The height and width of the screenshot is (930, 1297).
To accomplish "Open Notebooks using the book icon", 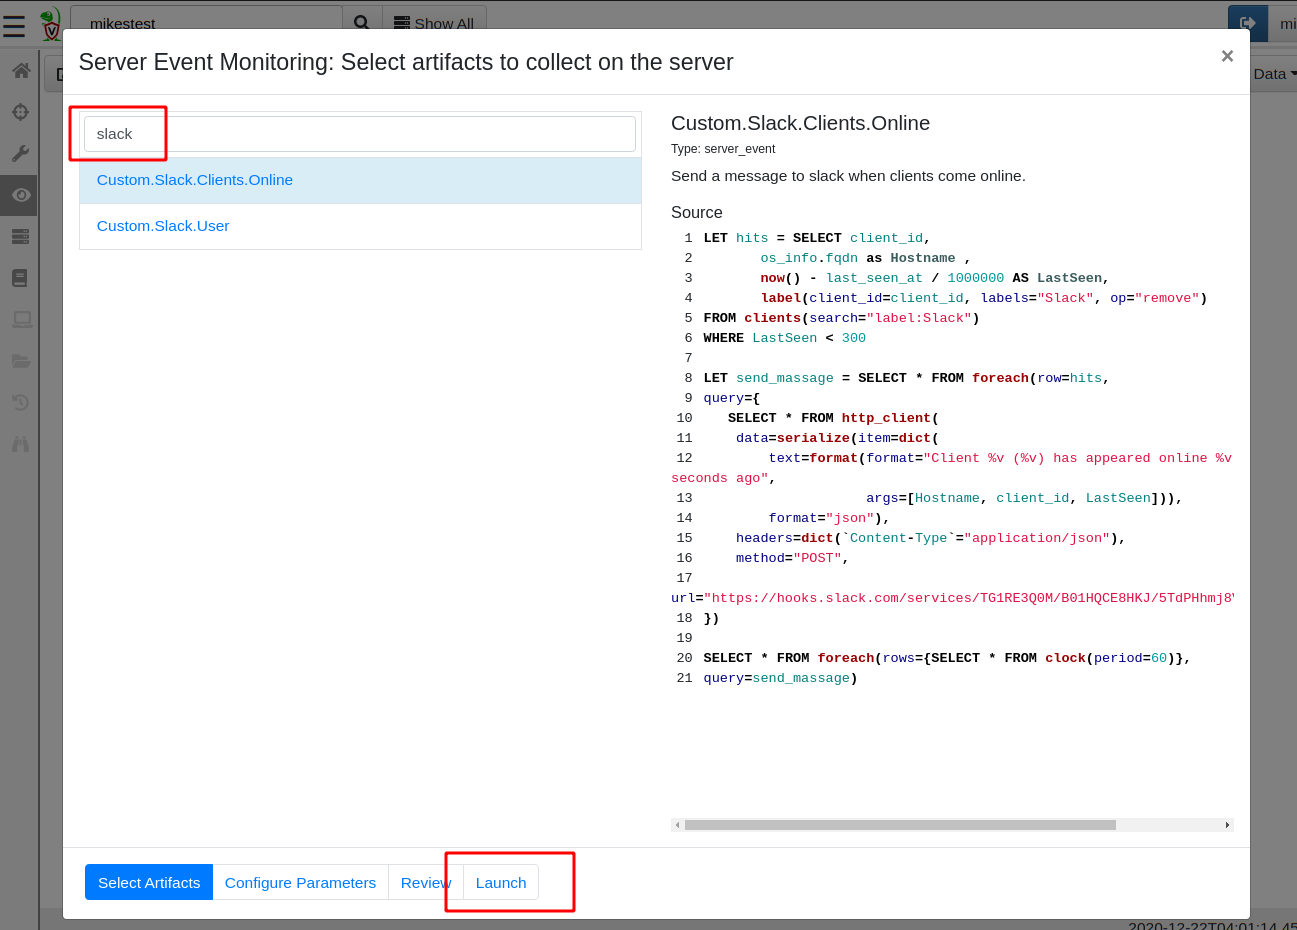I will click(19, 278).
